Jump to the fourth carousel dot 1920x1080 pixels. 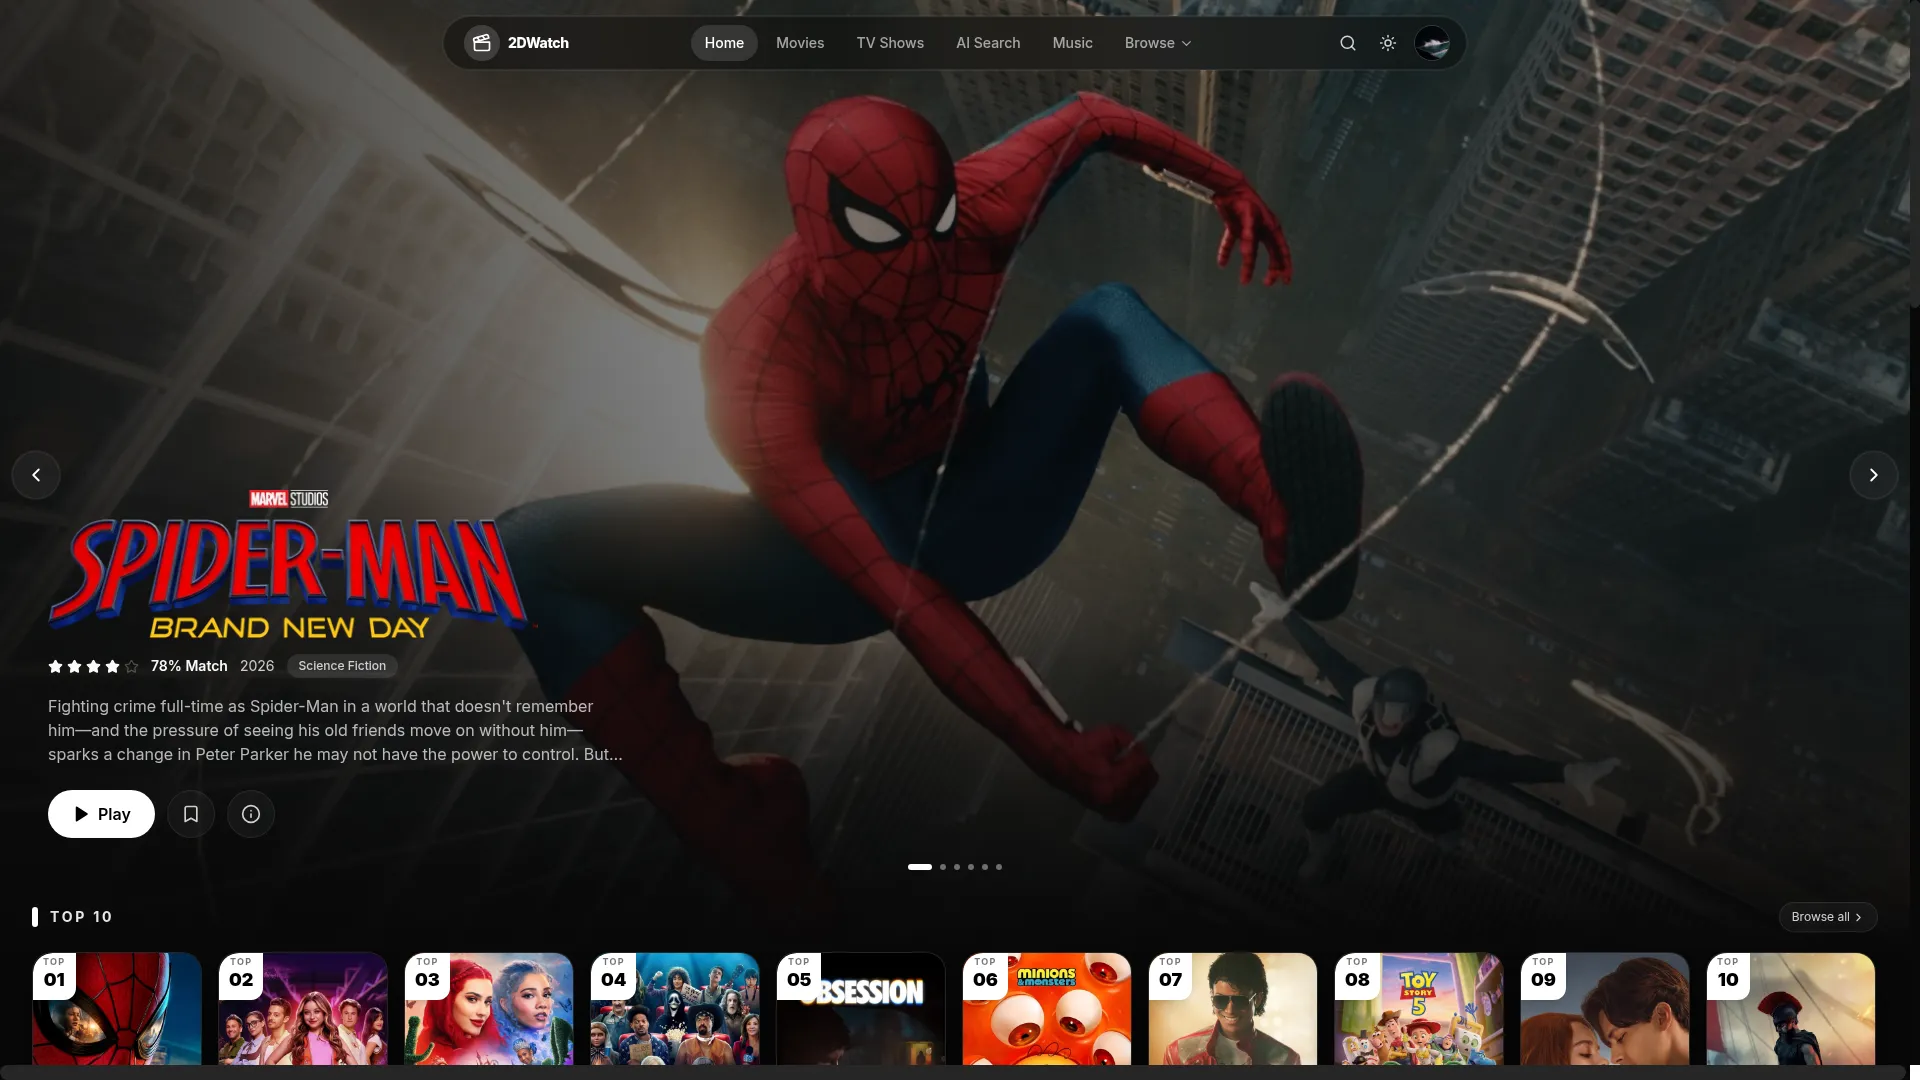tap(971, 867)
